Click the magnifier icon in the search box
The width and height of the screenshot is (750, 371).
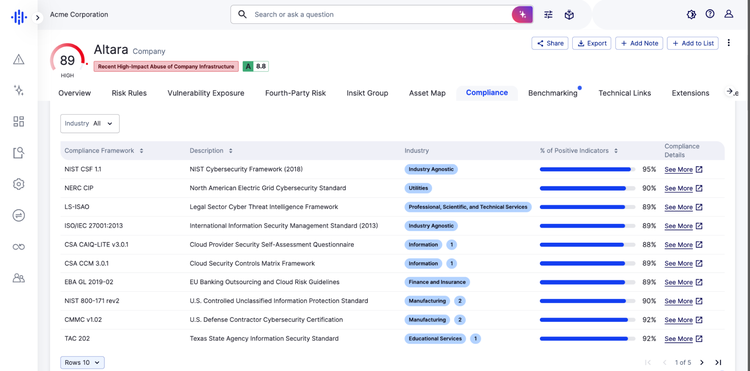(243, 14)
